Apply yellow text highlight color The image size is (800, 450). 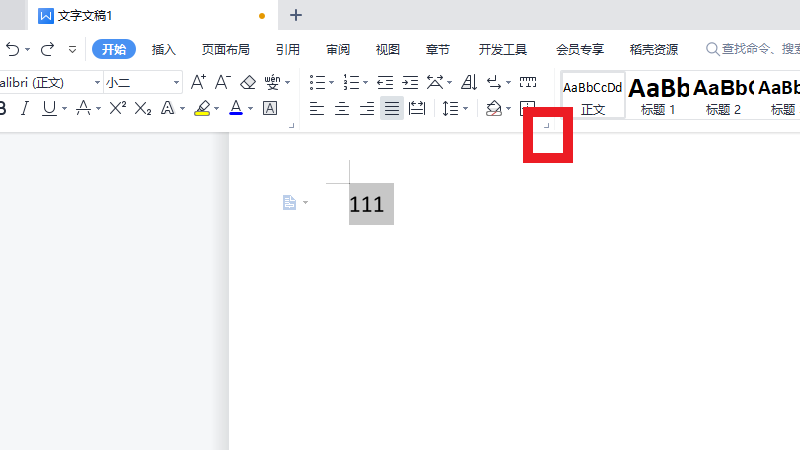click(202, 108)
